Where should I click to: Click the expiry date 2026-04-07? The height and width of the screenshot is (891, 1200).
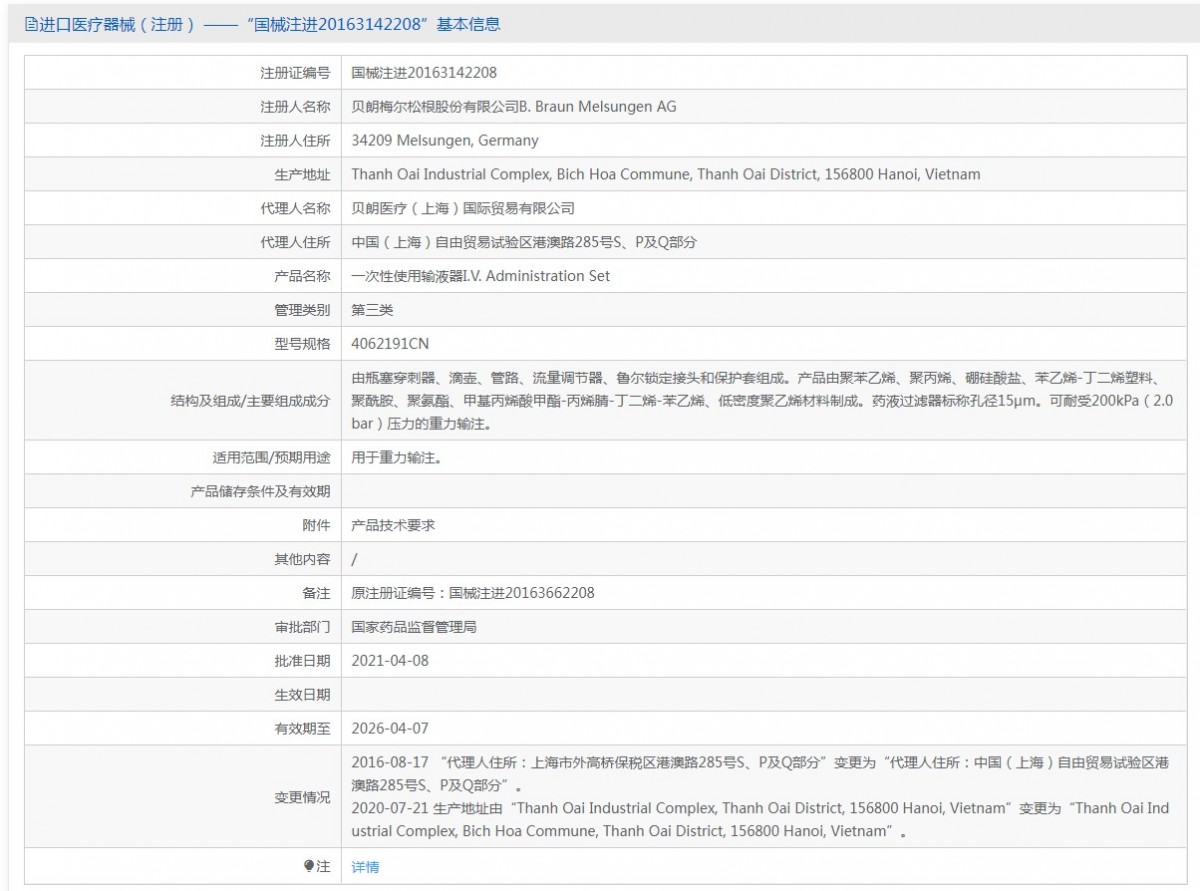pos(390,729)
